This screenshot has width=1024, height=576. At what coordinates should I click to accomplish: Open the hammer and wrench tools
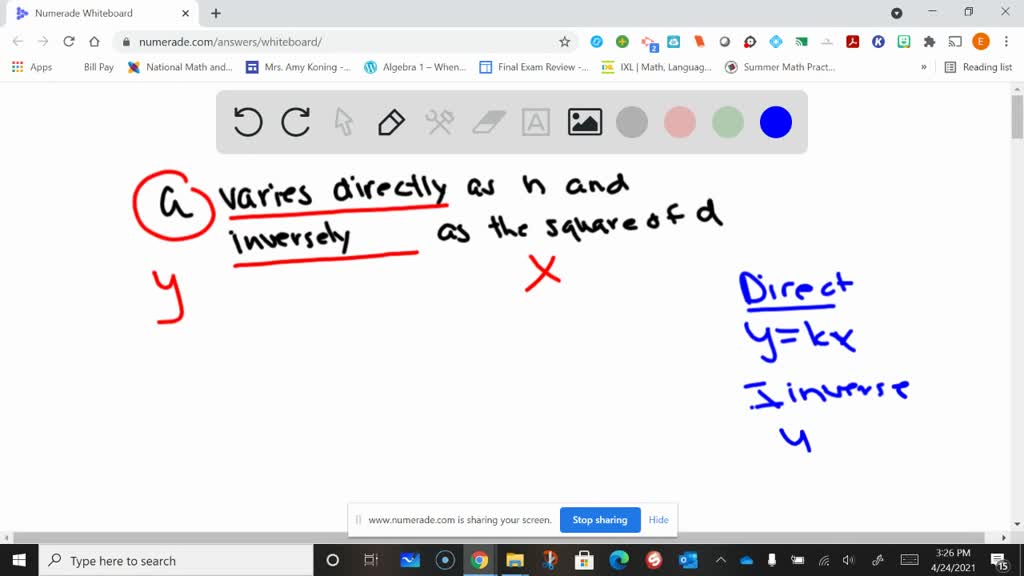439,122
